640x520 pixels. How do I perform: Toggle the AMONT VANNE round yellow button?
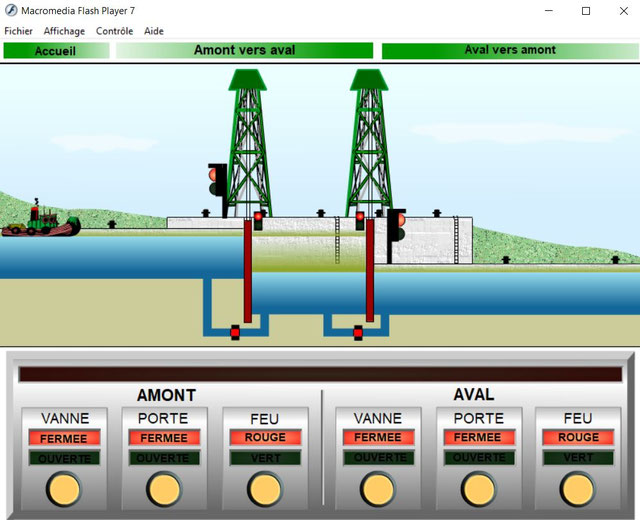(x=64, y=489)
